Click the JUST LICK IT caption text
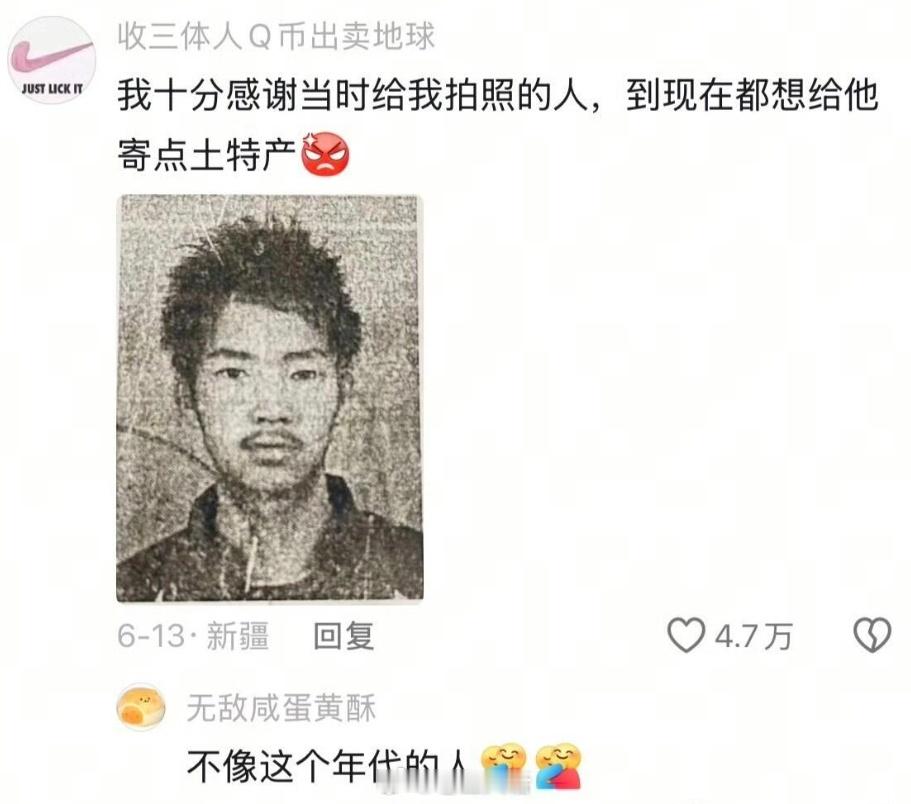 click(52, 89)
